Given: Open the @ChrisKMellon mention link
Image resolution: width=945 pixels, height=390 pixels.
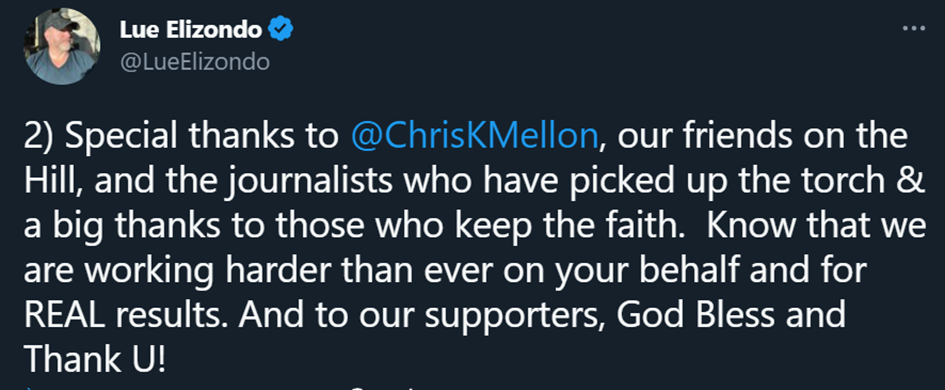Looking at the screenshot, I should coord(473,137).
